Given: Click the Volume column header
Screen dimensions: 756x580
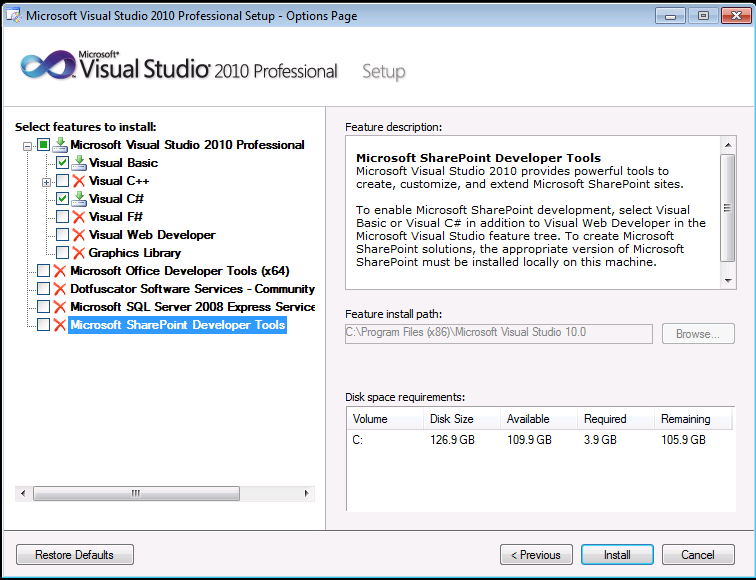Looking at the screenshot, I should 385,418.
